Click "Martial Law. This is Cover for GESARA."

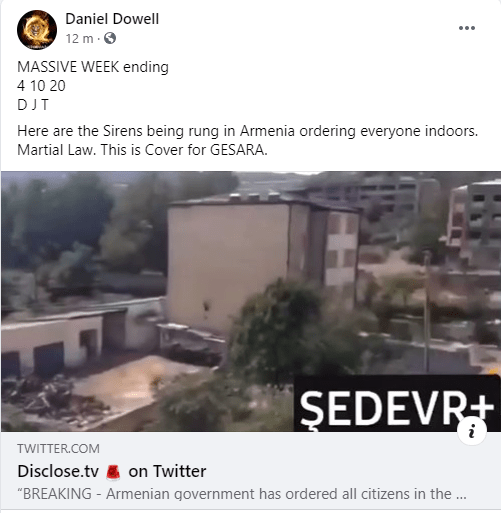142,150
